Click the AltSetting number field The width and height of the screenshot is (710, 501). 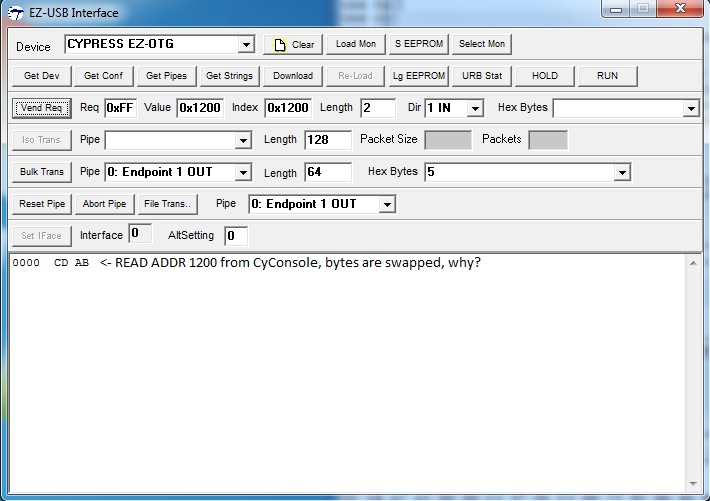point(236,236)
